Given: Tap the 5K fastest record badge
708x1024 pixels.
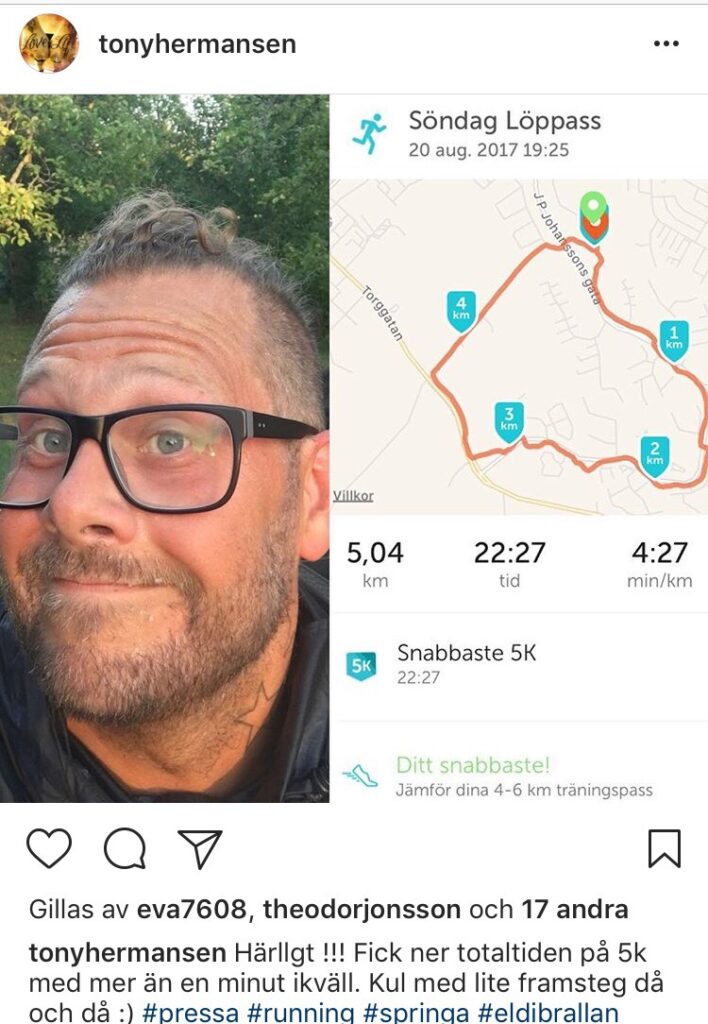Looking at the screenshot, I should click(x=361, y=666).
